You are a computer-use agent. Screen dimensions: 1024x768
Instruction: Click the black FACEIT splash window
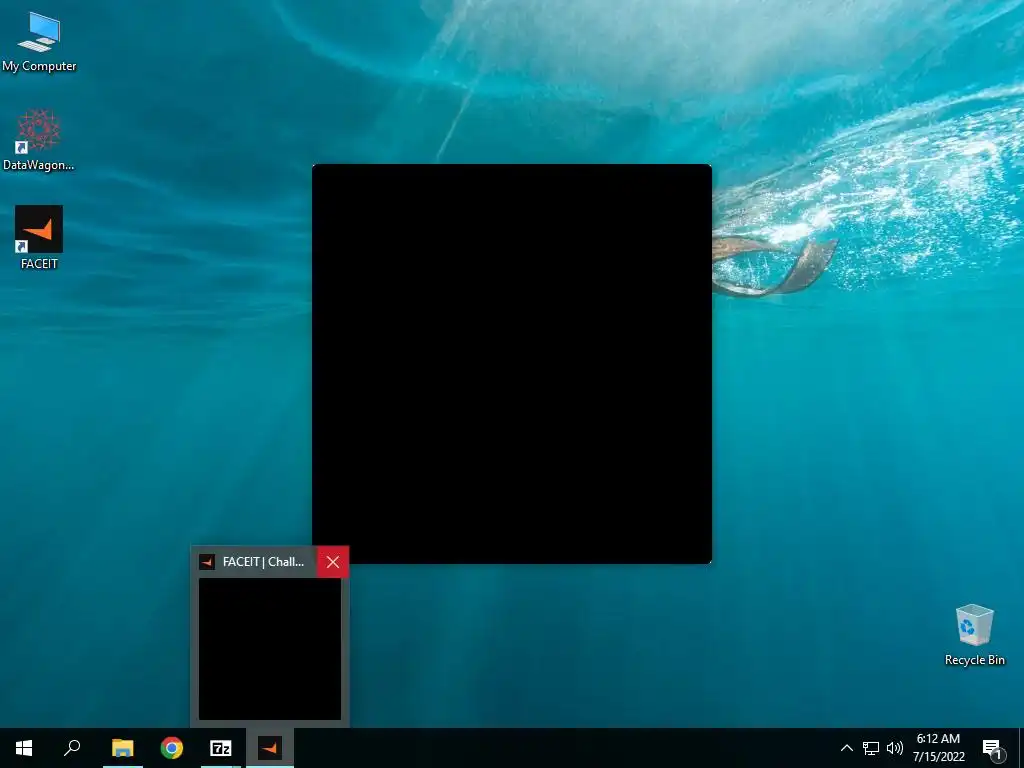click(x=512, y=364)
